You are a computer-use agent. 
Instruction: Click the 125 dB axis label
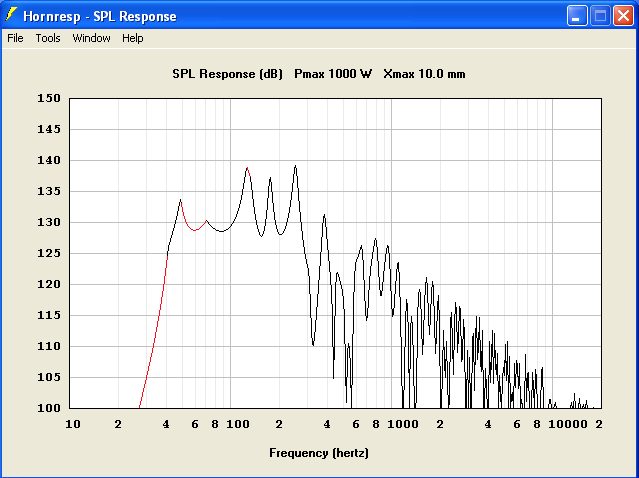49,253
